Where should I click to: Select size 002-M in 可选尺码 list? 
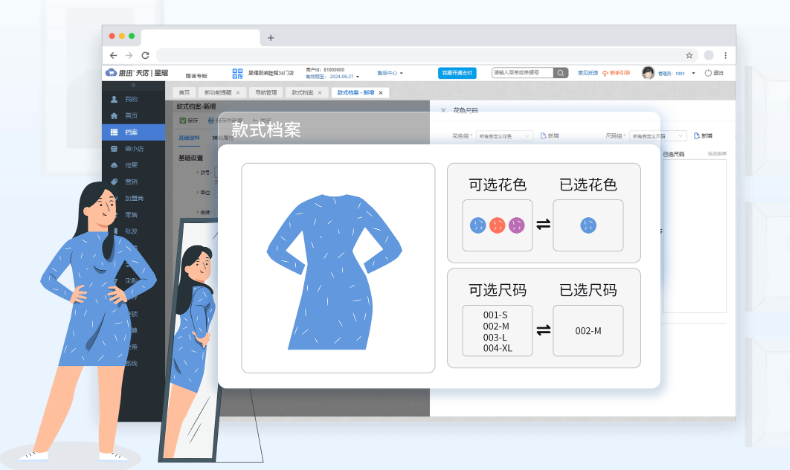click(x=496, y=326)
